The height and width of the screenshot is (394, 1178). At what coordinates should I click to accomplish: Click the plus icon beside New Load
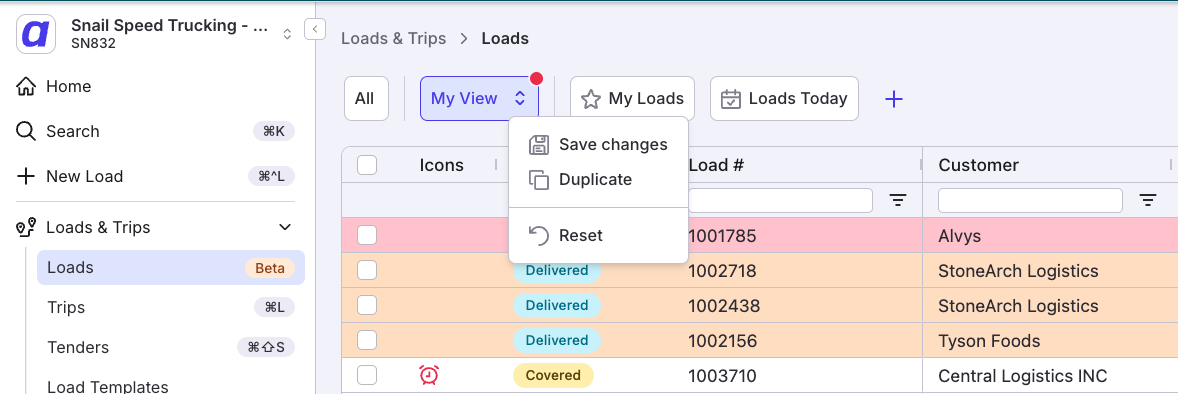[26, 177]
